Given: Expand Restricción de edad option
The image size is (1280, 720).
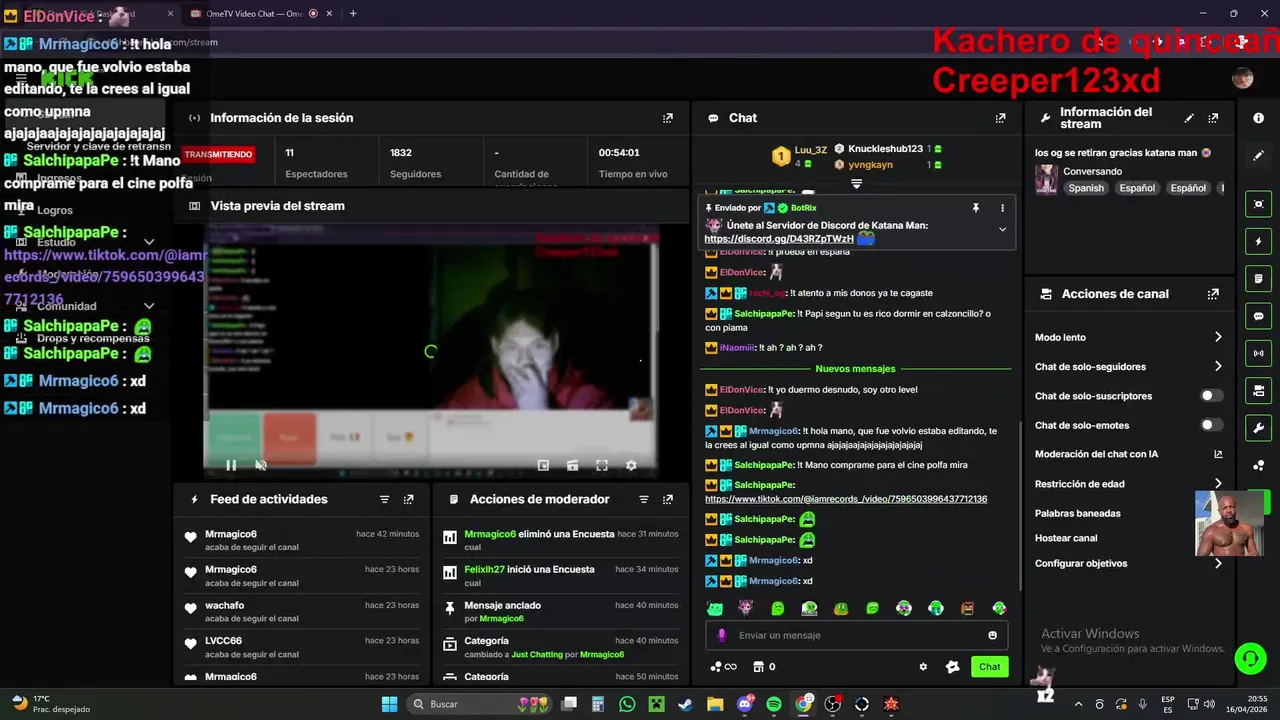Looking at the screenshot, I should (1218, 484).
